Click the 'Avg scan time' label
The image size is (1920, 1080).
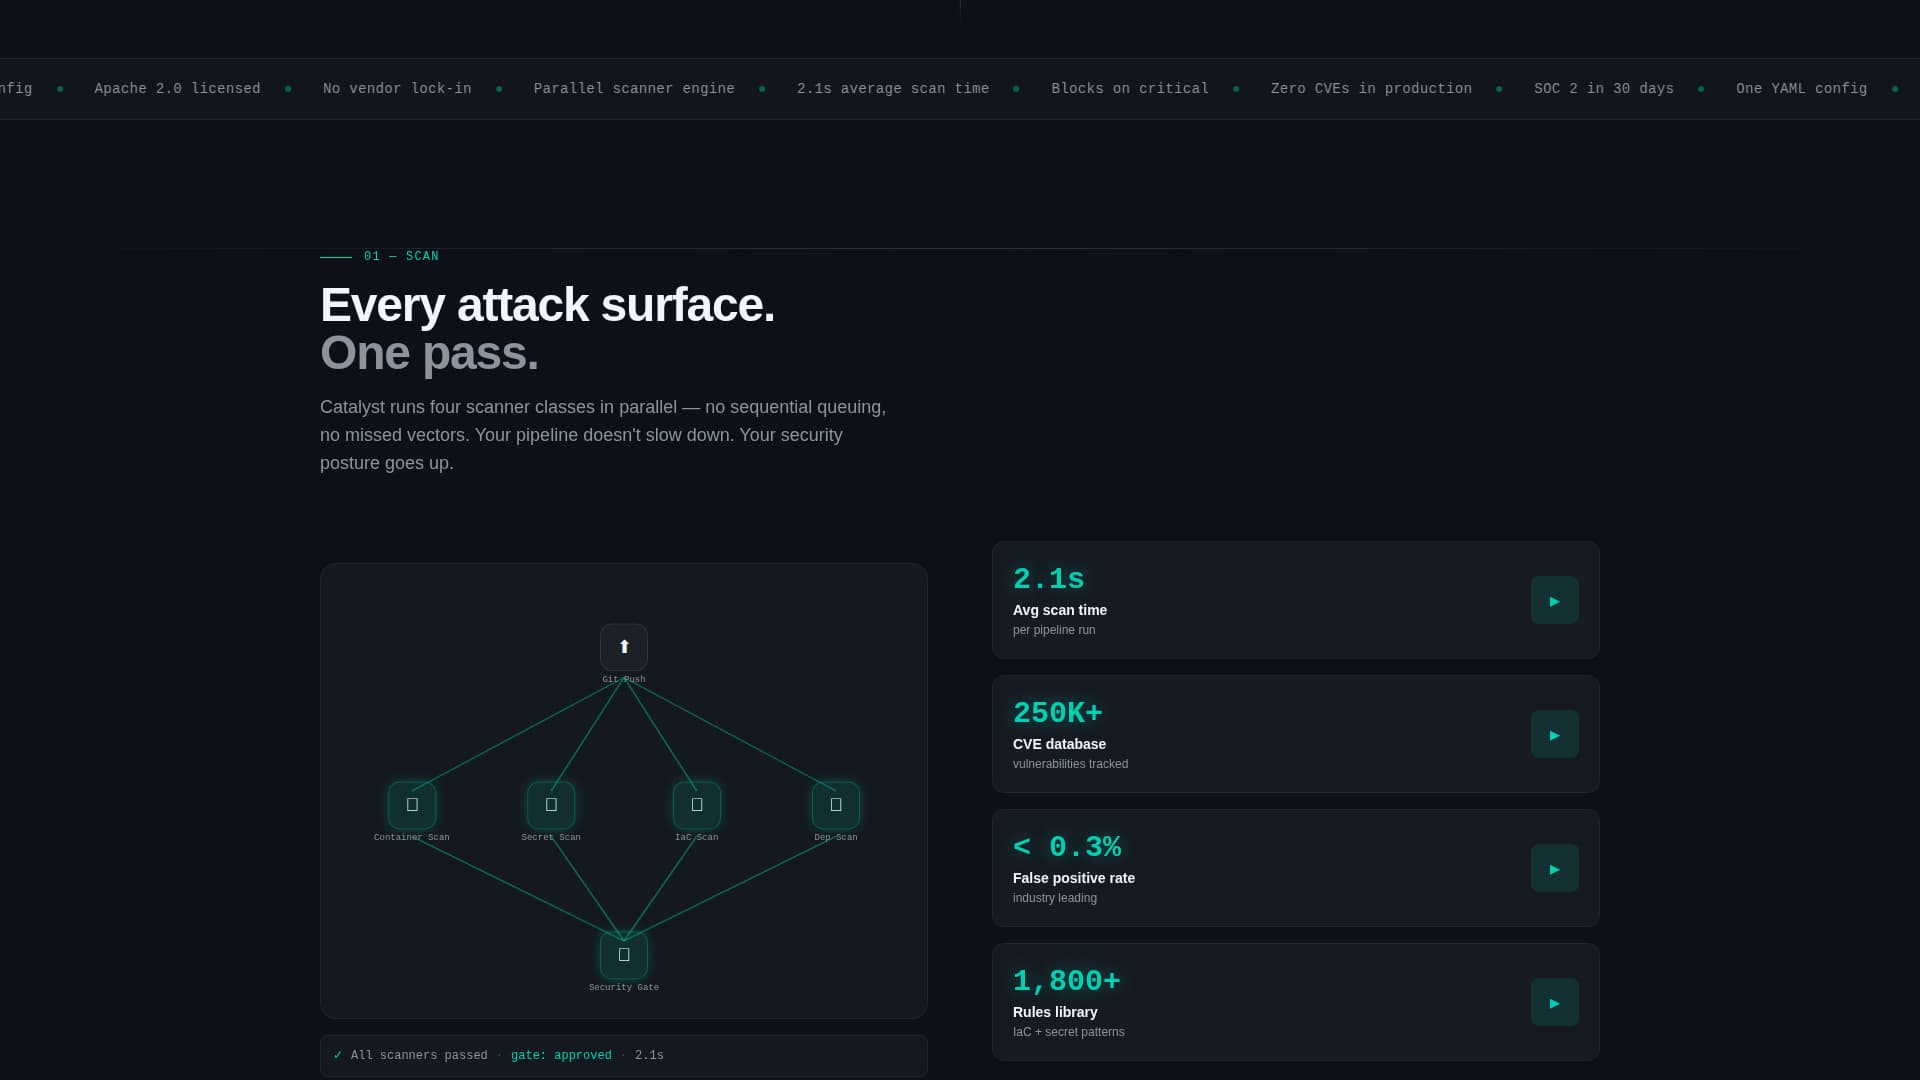pyautogui.click(x=1060, y=610)
